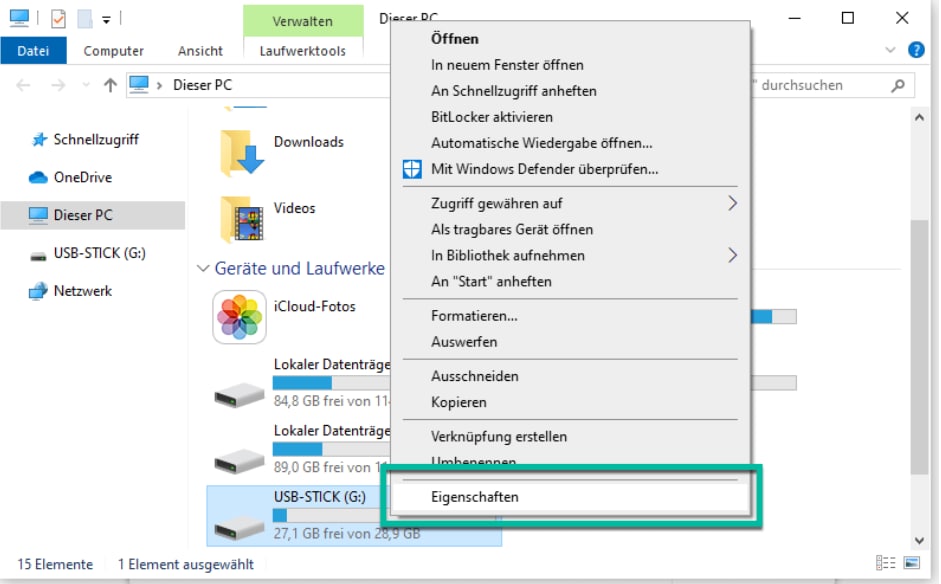Expand the In Bibliothek aufnehmen submenu
The height and width of the screenshot is (584, 941).
click(x=732, y=256)
